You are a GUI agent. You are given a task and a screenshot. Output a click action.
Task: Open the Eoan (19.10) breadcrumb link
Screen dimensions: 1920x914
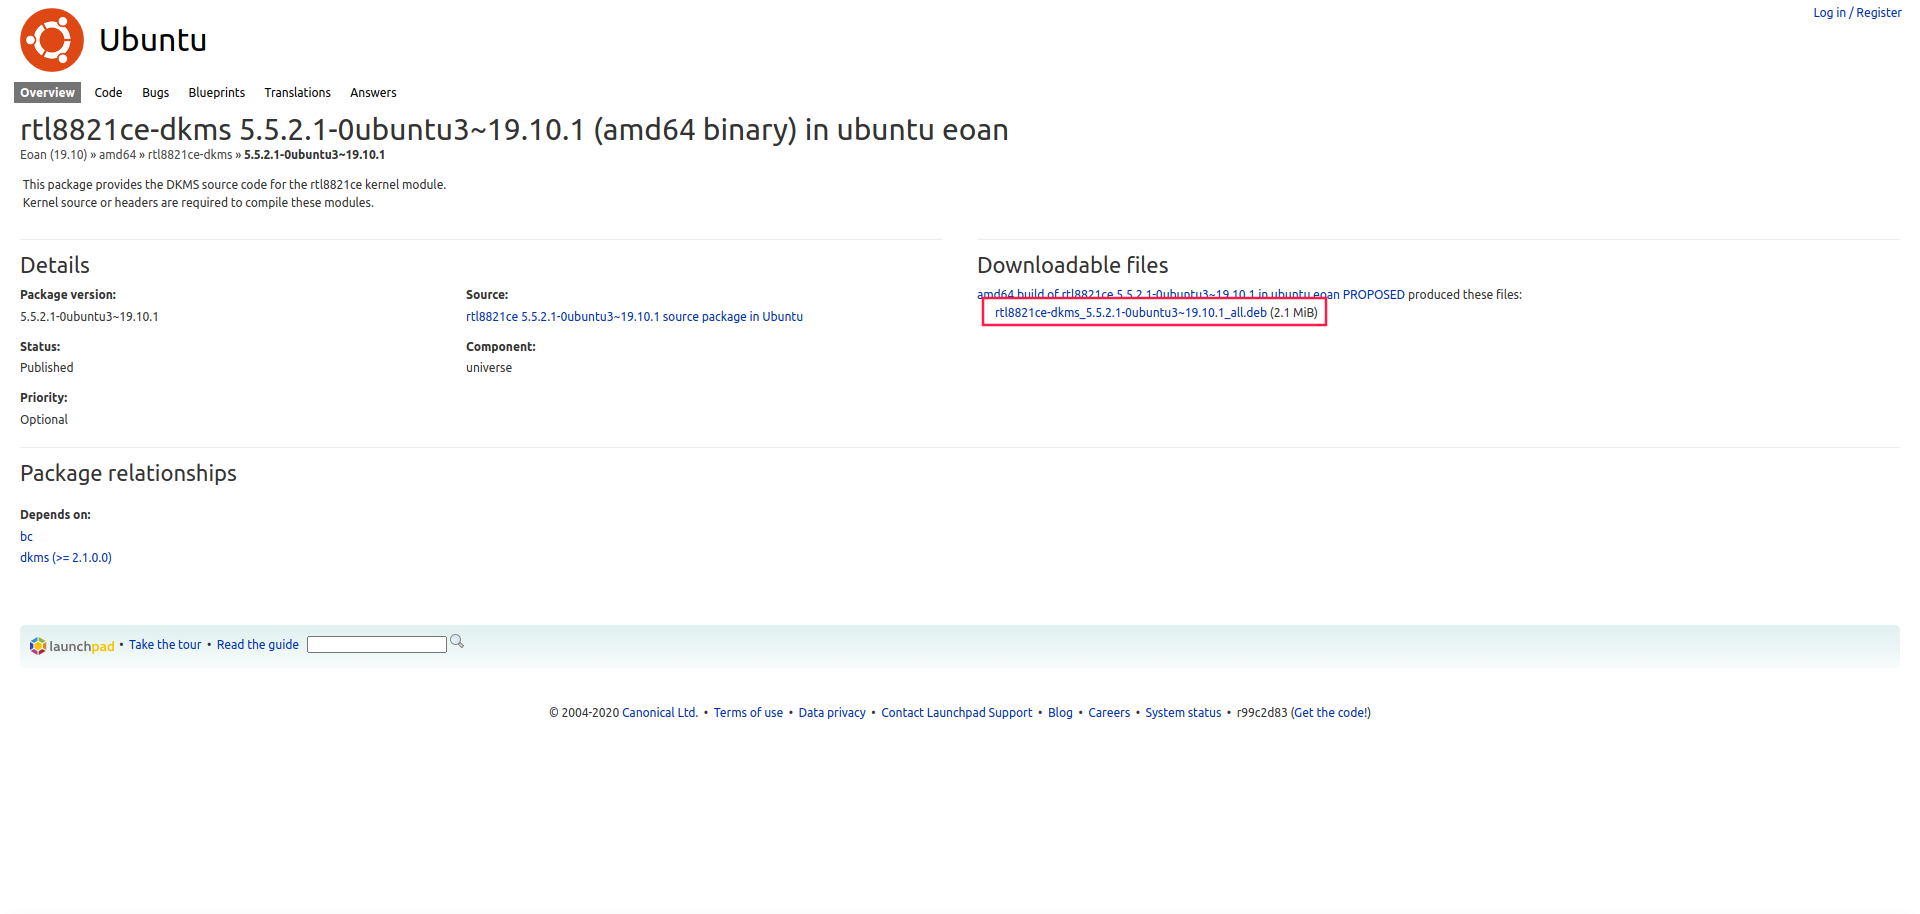tap(53, 155)
